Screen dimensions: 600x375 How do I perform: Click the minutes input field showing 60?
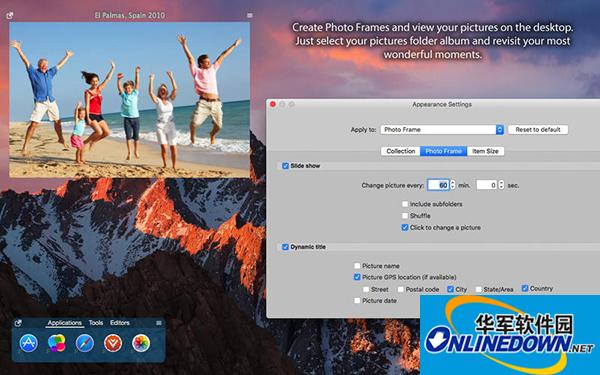[x=438, y=185]
